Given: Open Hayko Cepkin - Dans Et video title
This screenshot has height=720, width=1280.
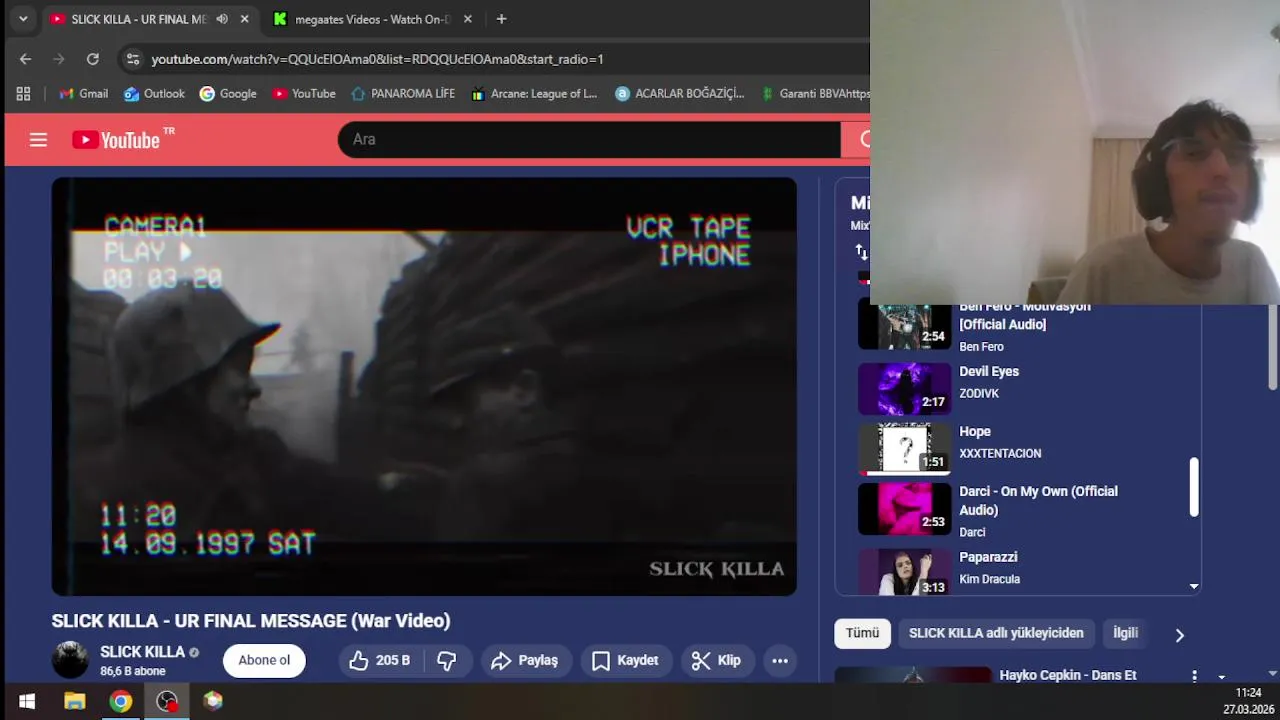Looking at the screenshot, I should (1068, 675).
